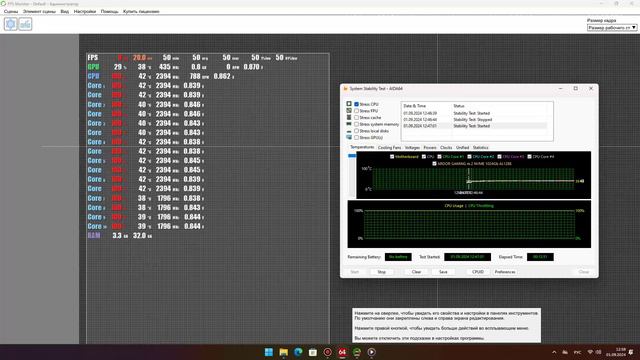Select the GPU row in the overlay

(x=176, y=67)
